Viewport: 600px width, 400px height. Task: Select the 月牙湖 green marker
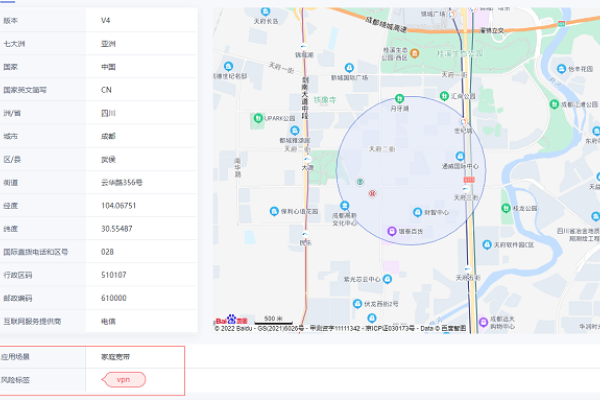pos(399,99)
